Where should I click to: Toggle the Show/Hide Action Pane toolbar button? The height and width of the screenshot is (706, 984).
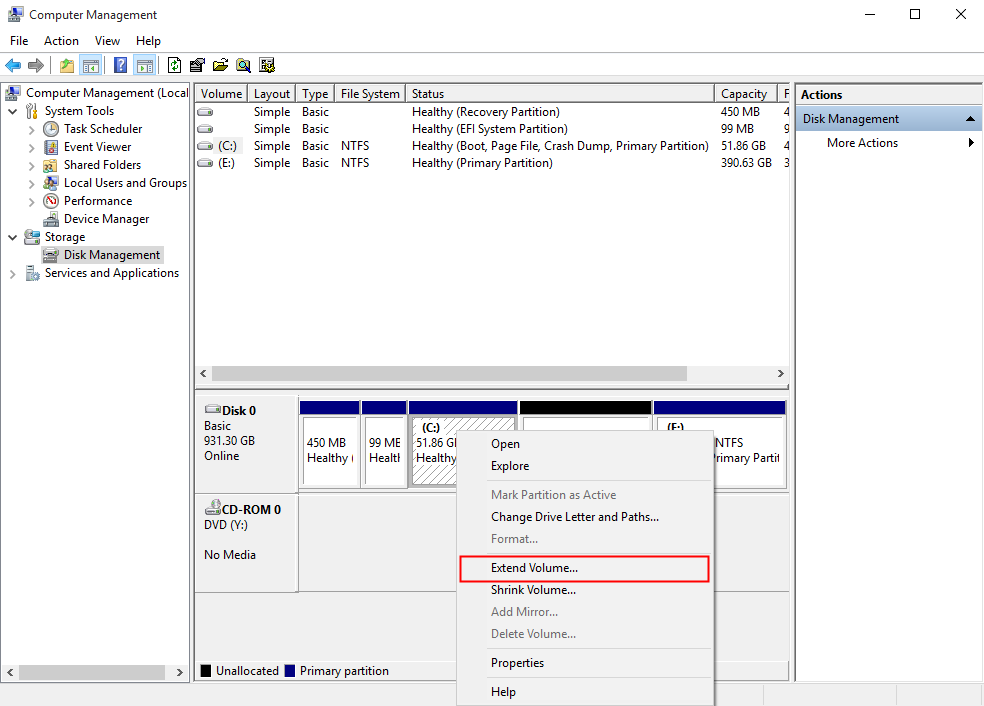146,65
